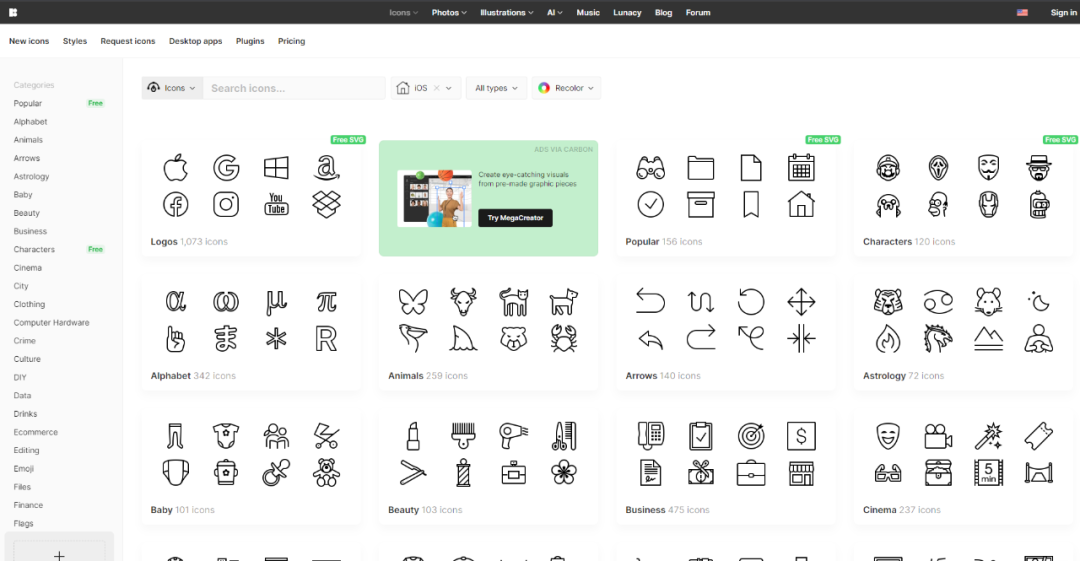Click the Apple logo icon
Viewport: 1080px width, 561px height.
(x=176, y=167)
